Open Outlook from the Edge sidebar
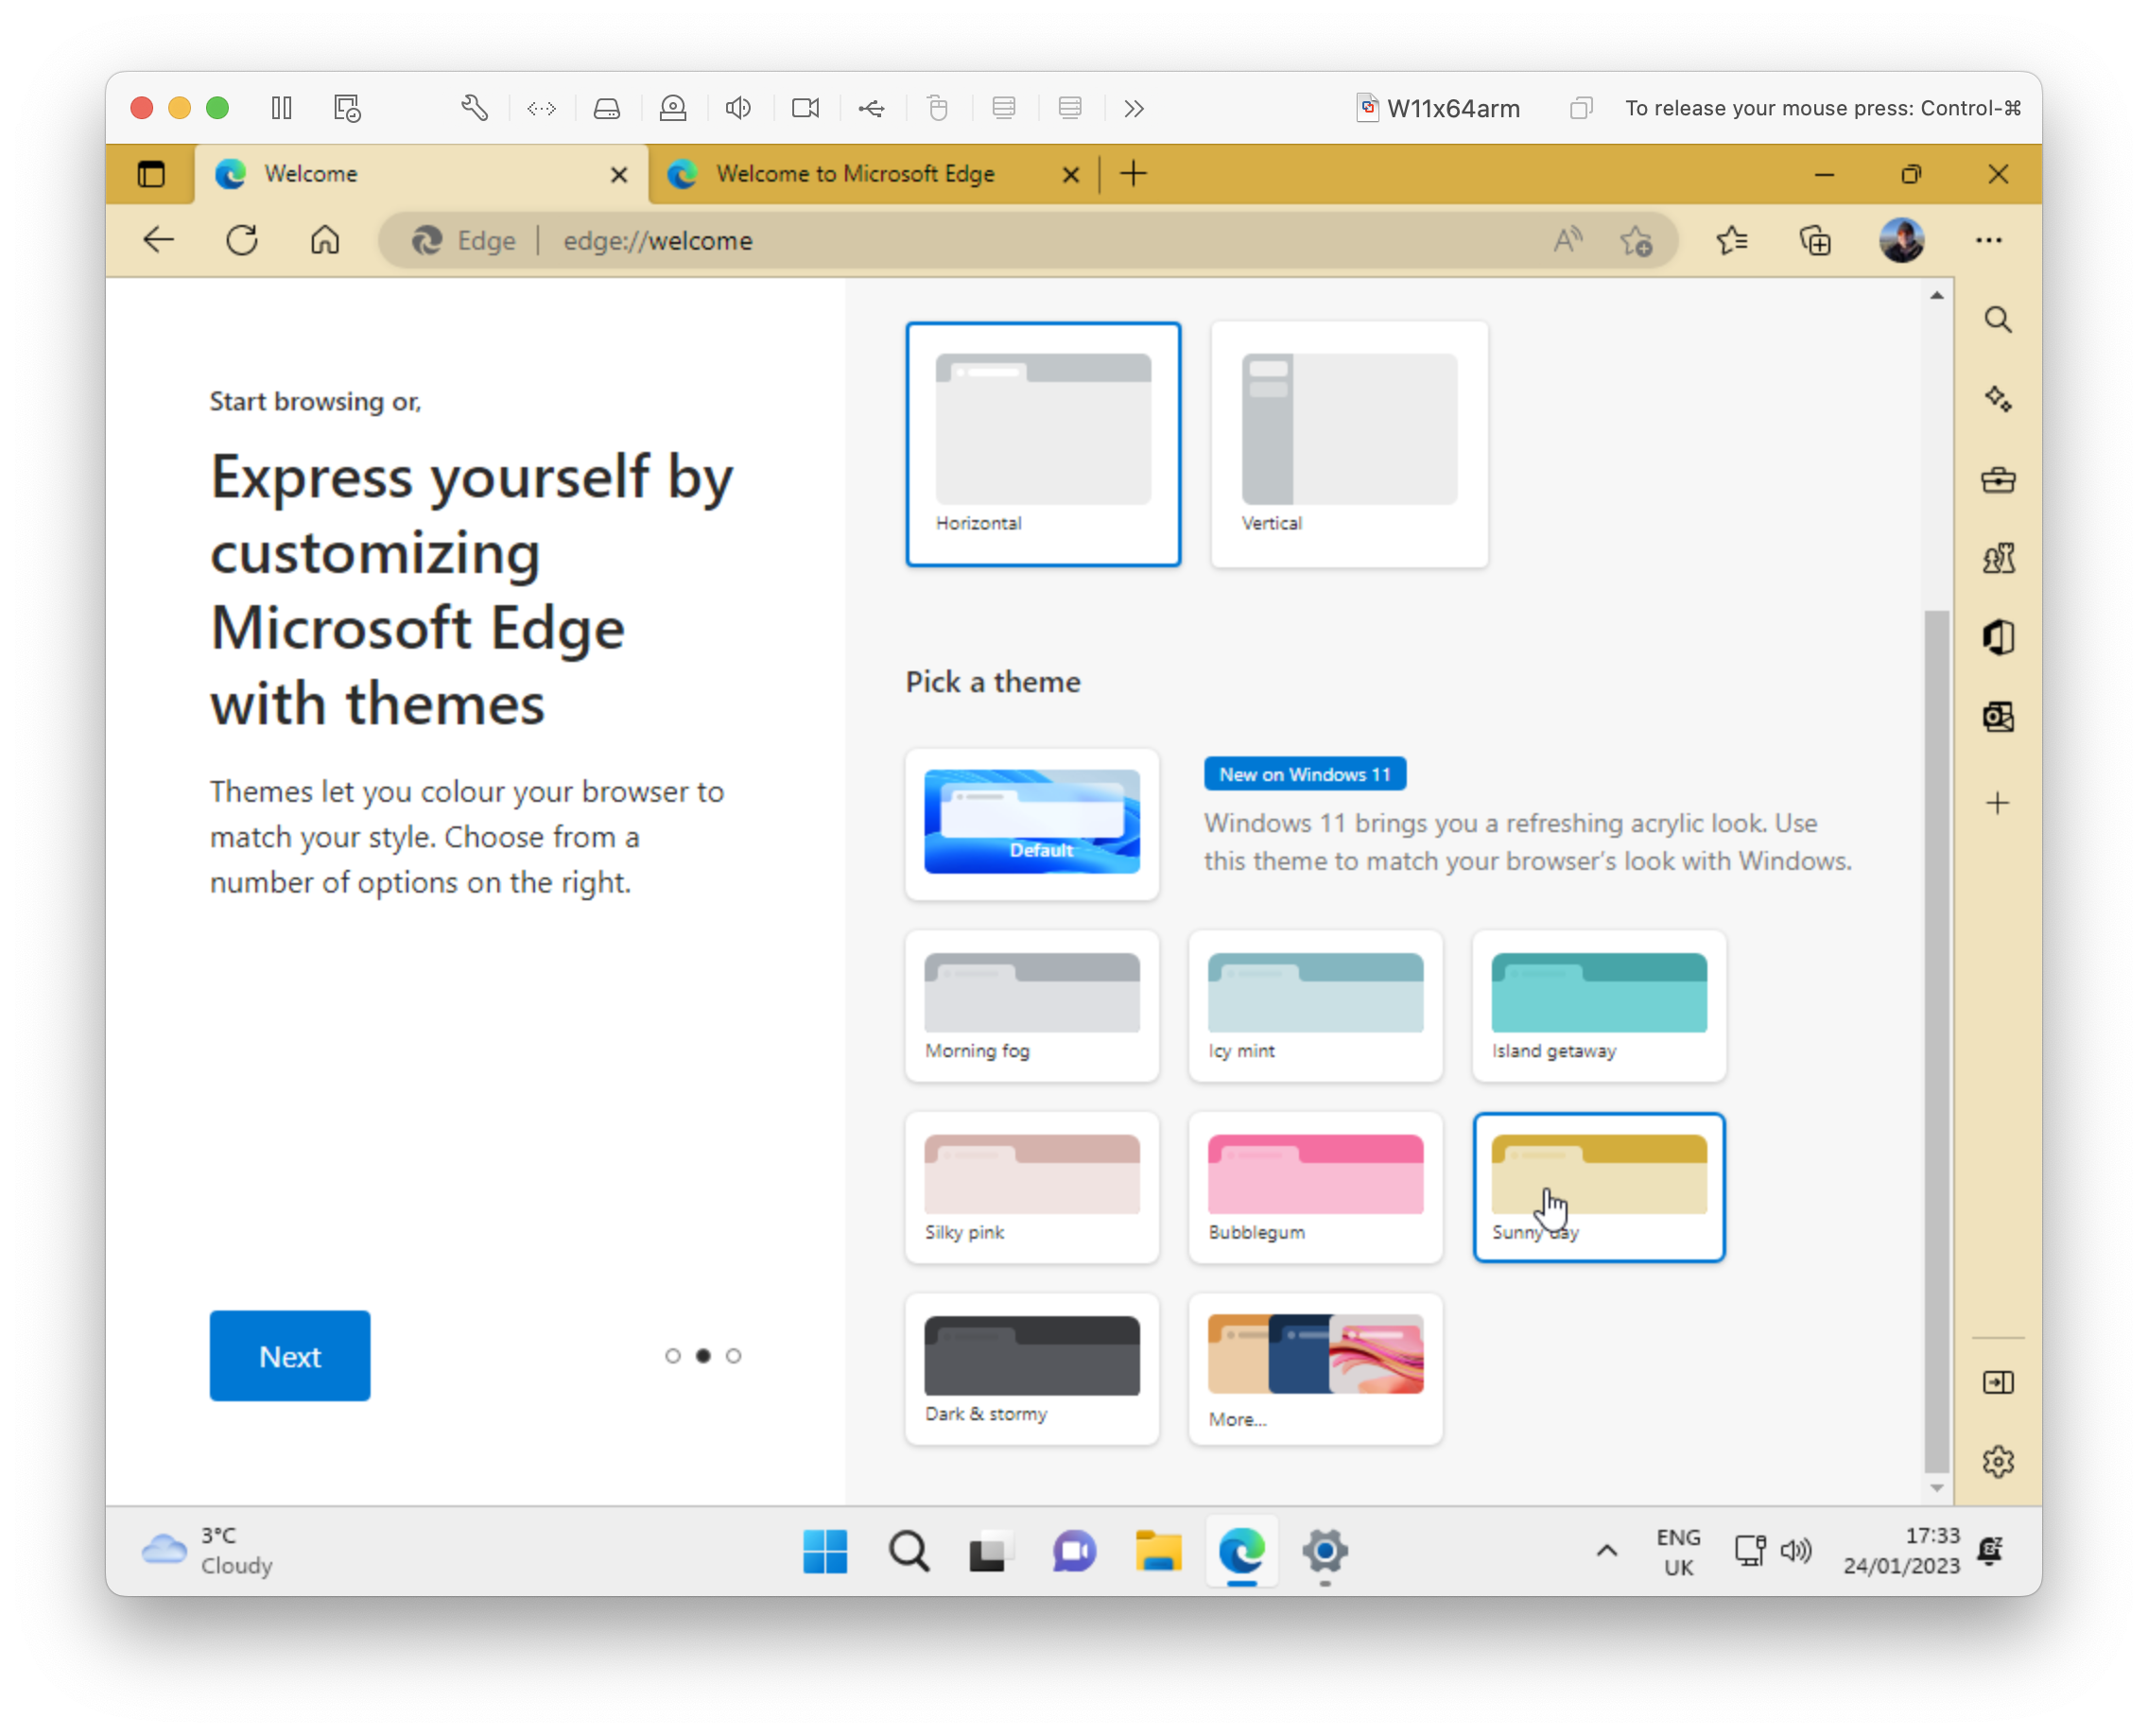 click(1998, 716)
